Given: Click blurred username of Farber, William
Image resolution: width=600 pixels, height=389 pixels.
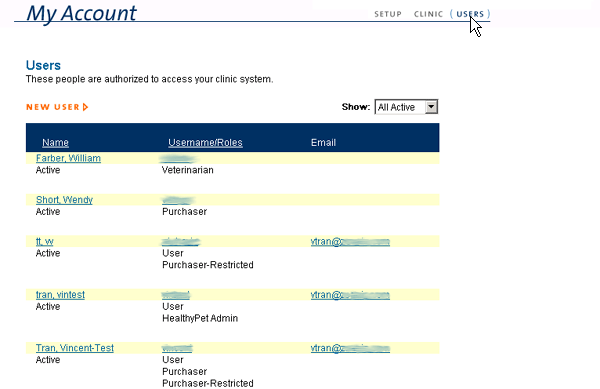Looking at the screenshot, I should point(178,158).
